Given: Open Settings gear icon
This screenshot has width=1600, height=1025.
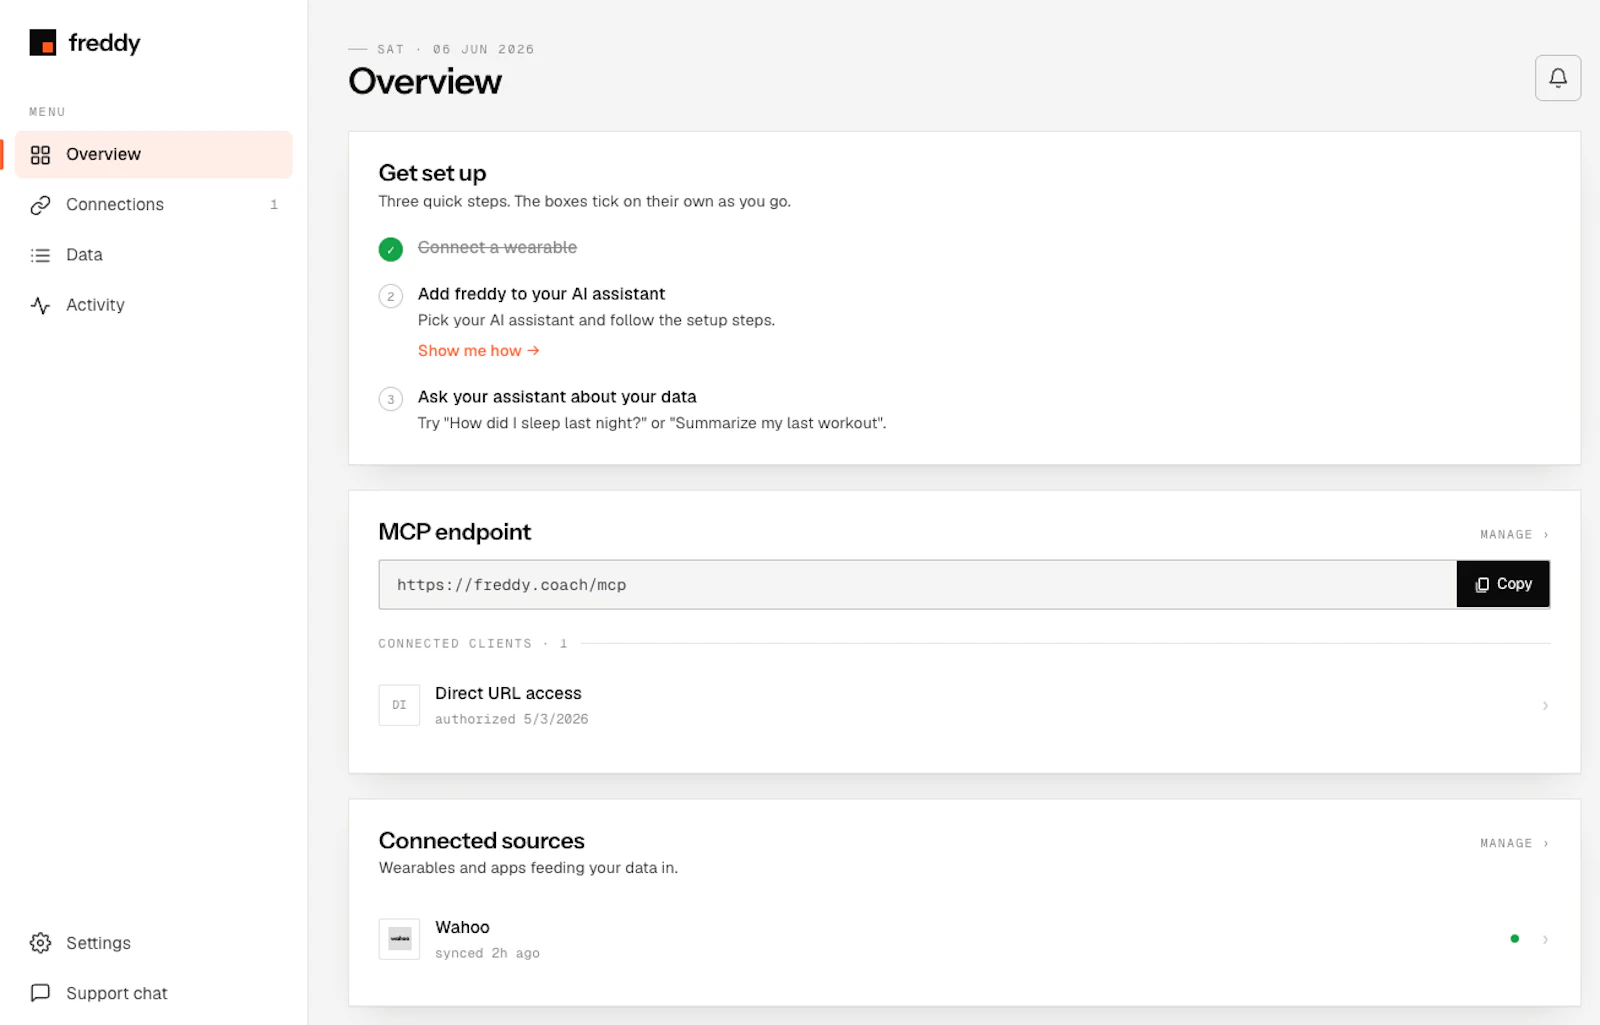Looking at the screenshot, I should tap(40, 943).
